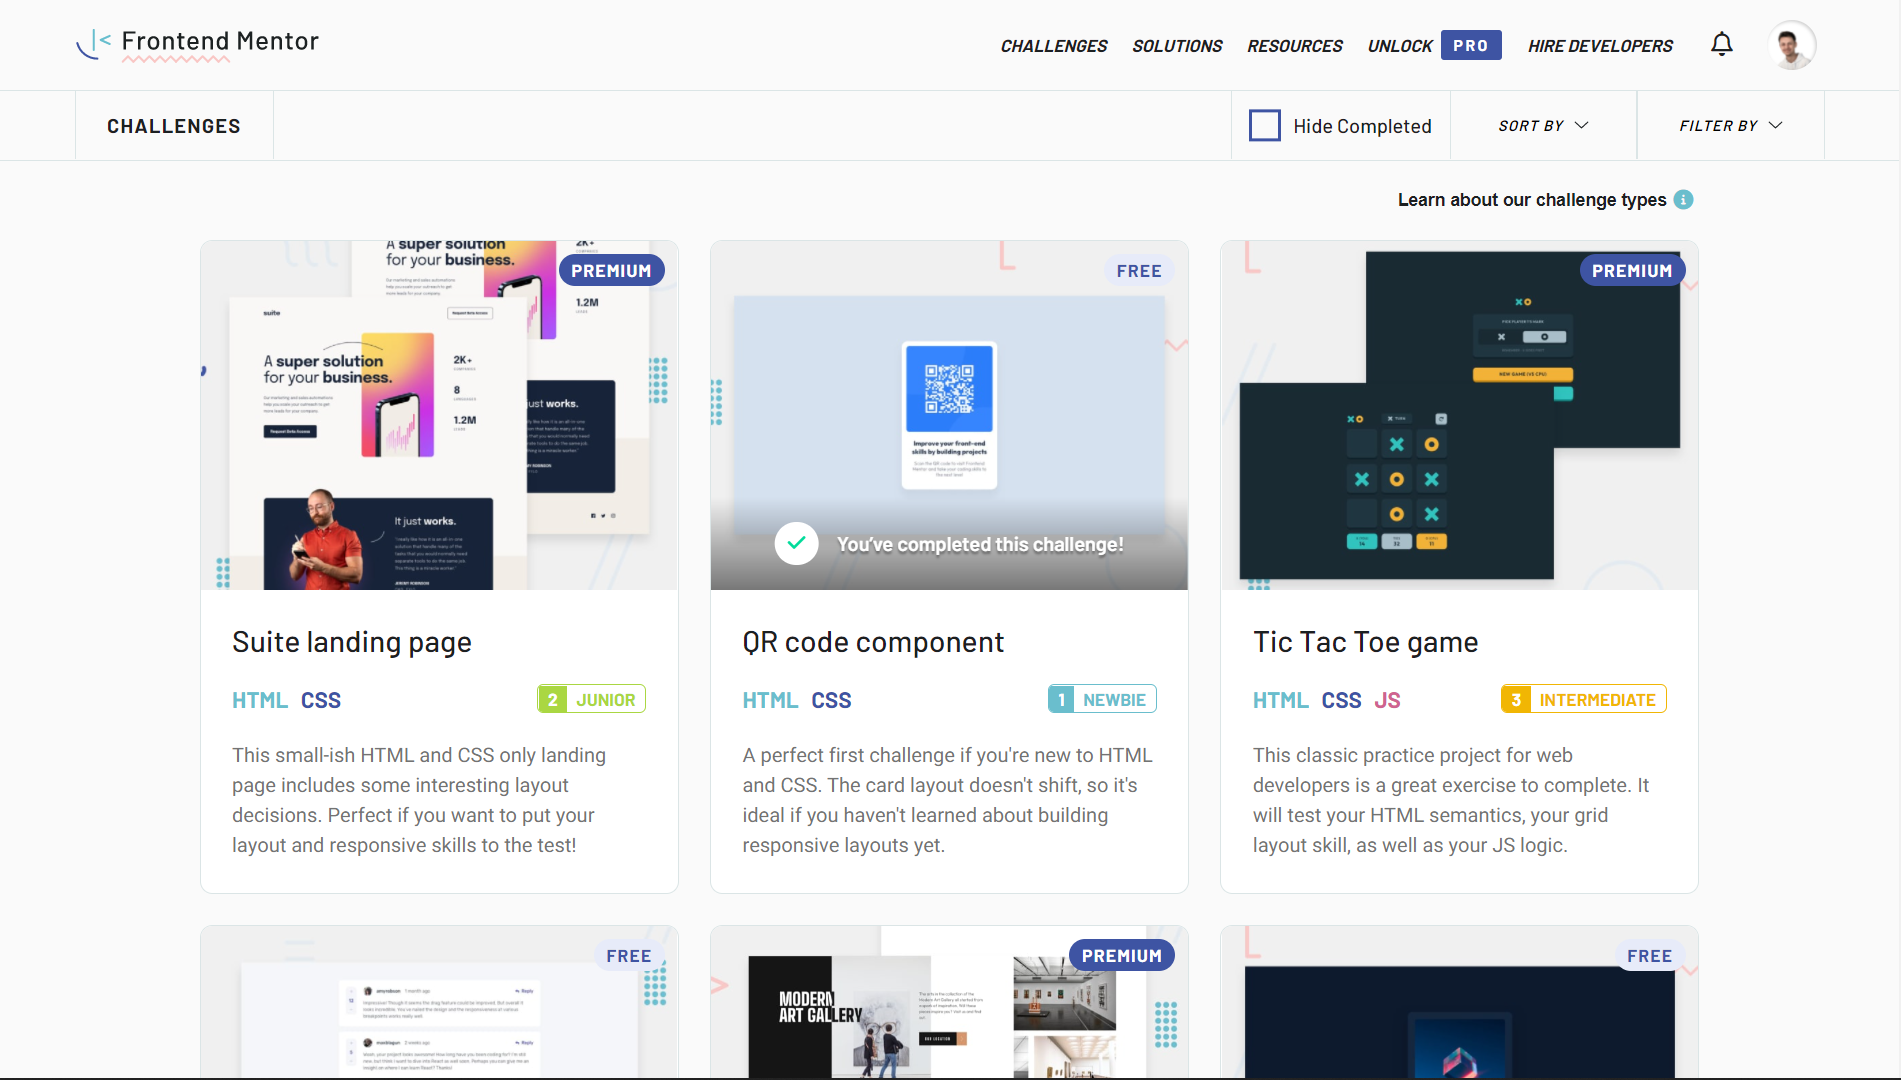Open Learn about our challenge types link
The height and width of the screenshot is (1080, 1901).
point(1532,200)
